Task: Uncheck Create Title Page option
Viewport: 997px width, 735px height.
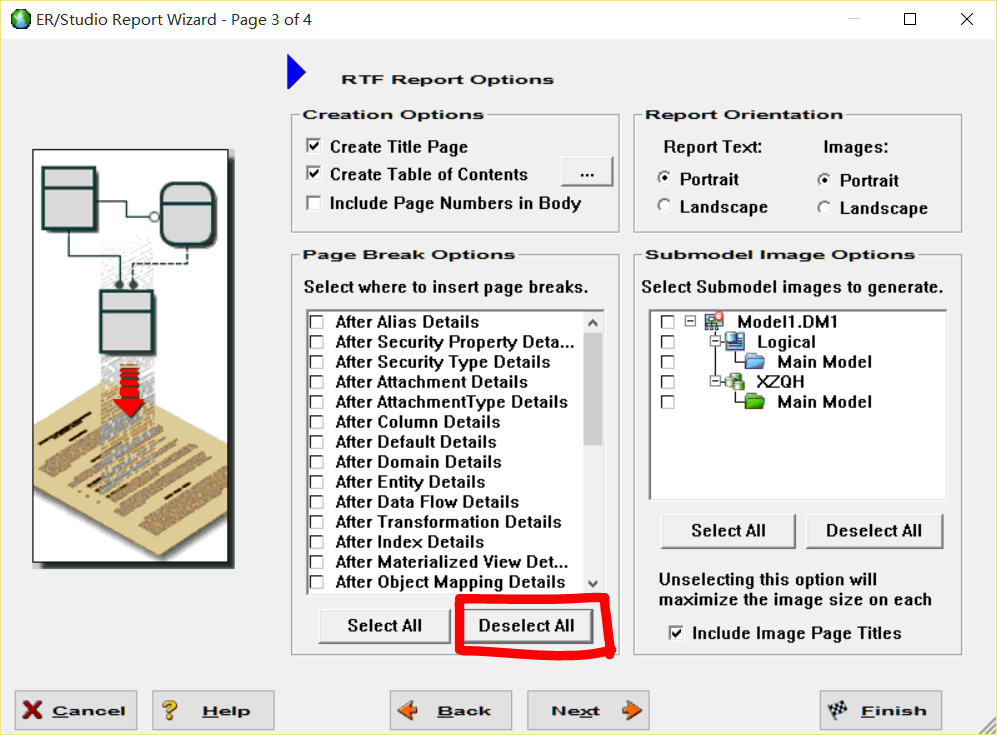Action: [x=314, y=147]
